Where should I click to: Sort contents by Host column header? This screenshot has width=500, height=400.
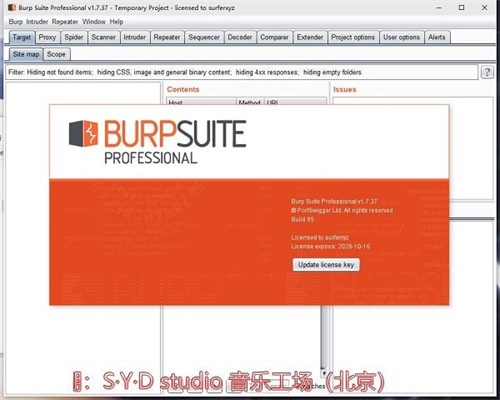pos(201,102)
